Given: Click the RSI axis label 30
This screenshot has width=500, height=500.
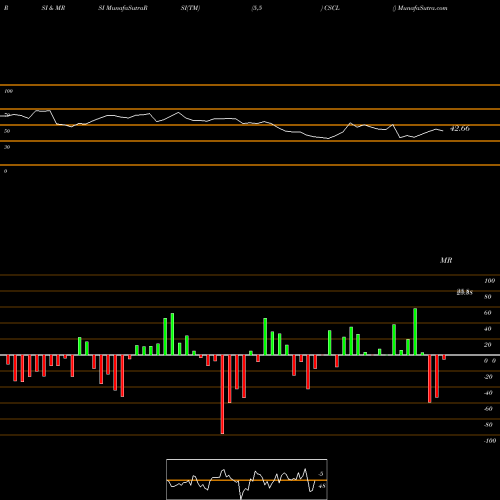Looking at the screenshot, I should (7, 147).
